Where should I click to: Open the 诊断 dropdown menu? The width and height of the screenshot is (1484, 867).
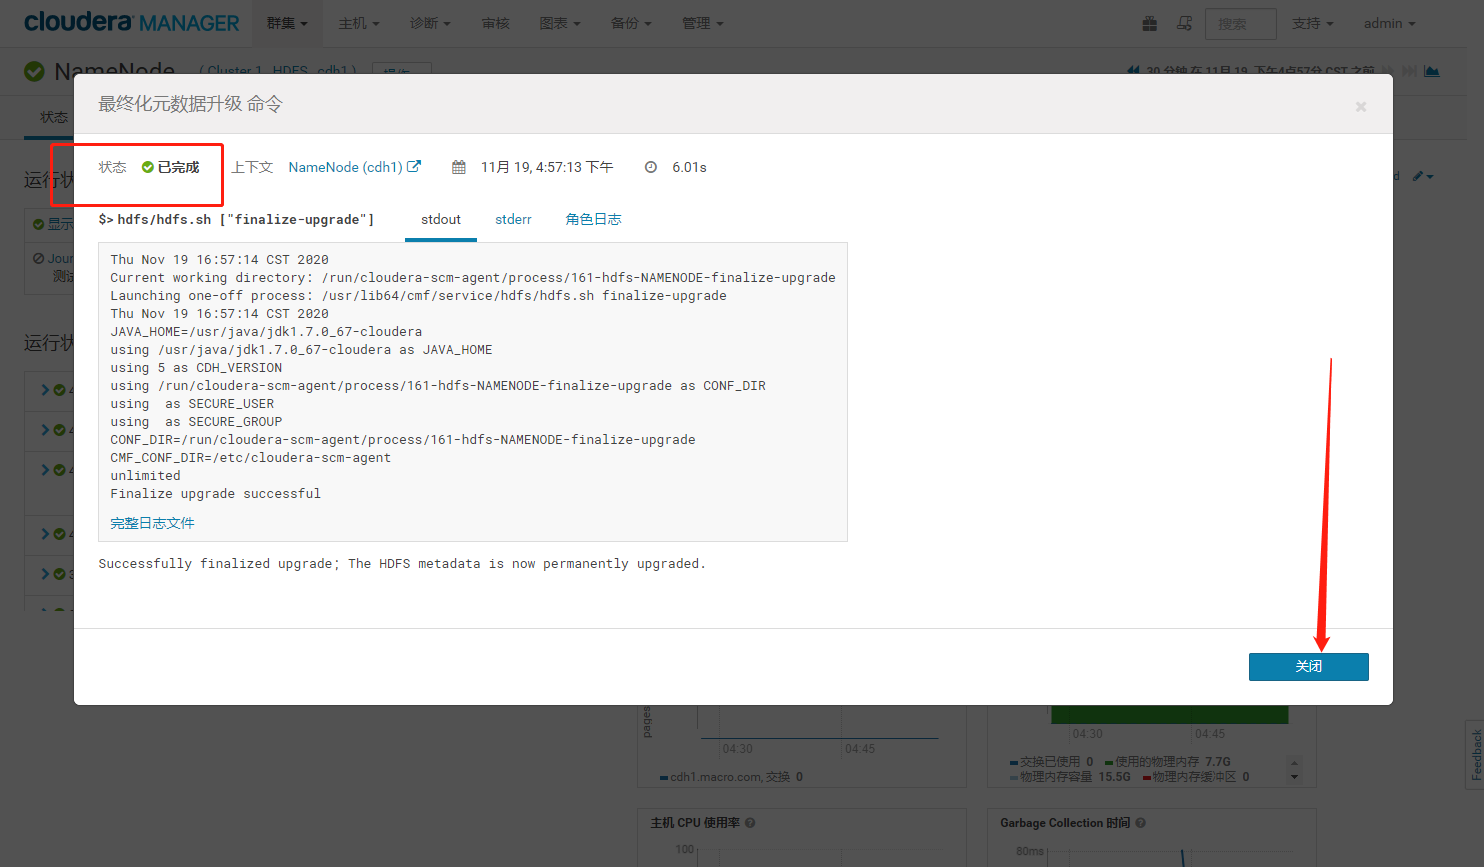pyautogui.click(x=430, y=23)
